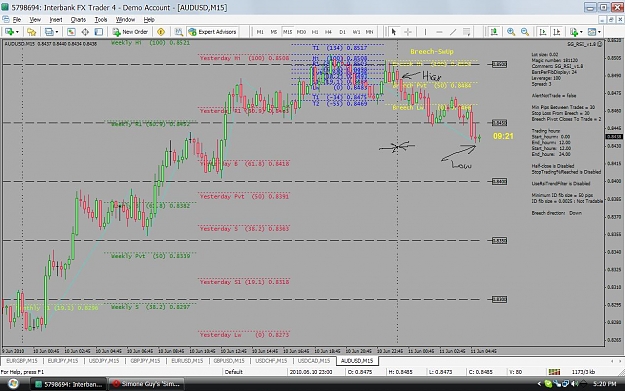Switch to the GBPJPY,M15 chart tab
The height and width of the screenshot is (391, 625).
click(x=145, y=361)
